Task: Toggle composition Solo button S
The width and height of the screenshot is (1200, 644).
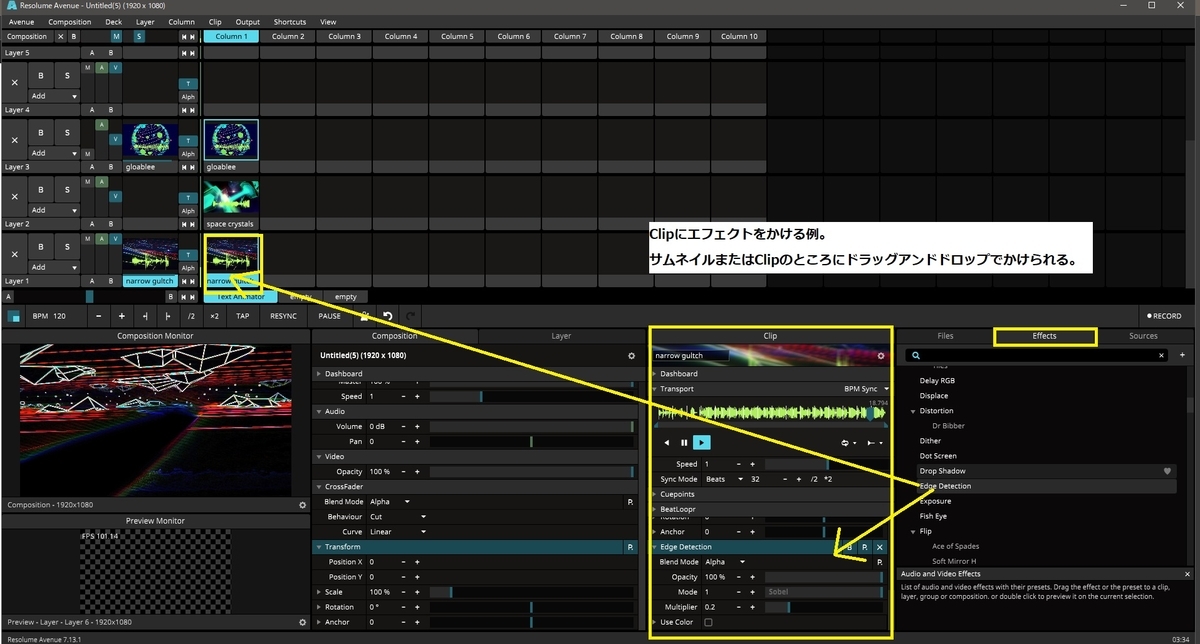Action: [139, 36]
